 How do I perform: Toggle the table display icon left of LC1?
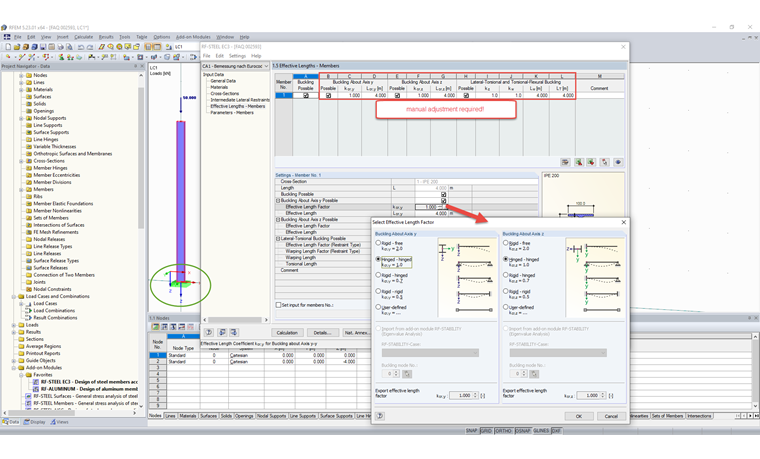(x=158, y=47)
